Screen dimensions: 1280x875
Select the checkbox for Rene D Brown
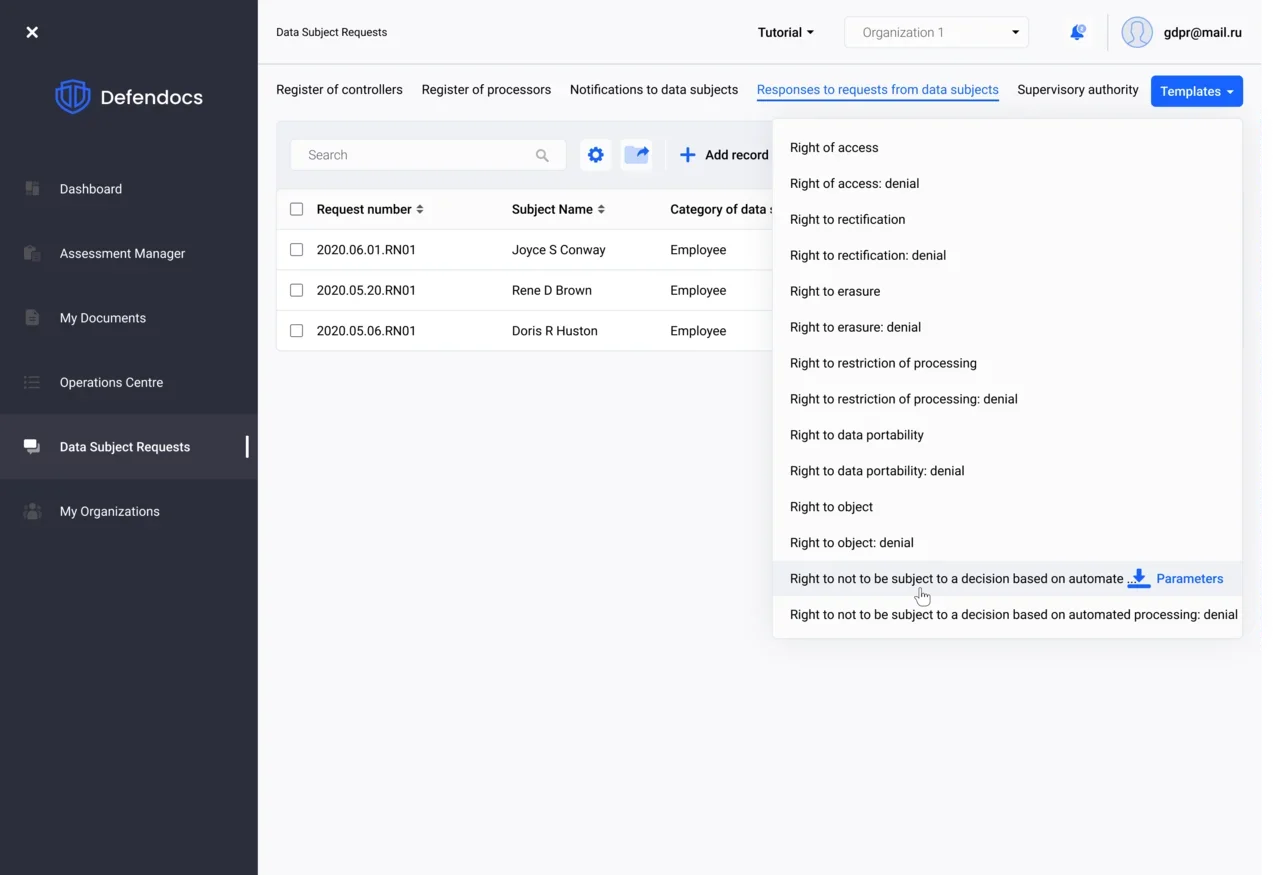click(296, 290)
